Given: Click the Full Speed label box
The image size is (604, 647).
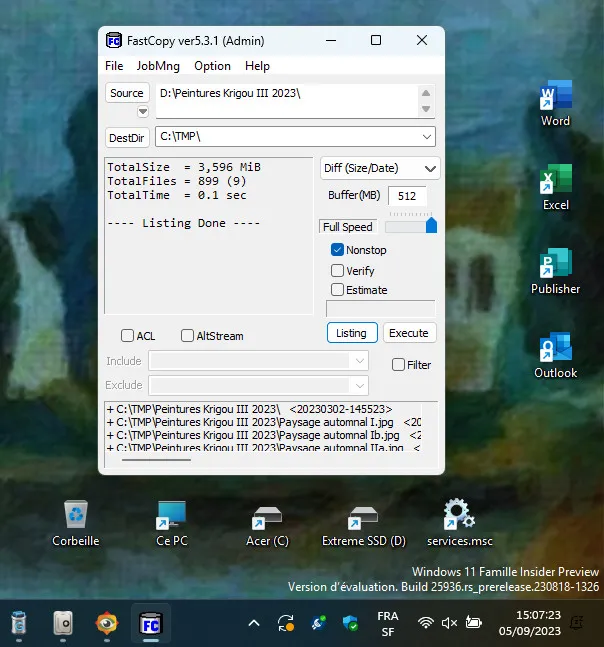Looking at the screenshot, I should (x=348, y=227).
